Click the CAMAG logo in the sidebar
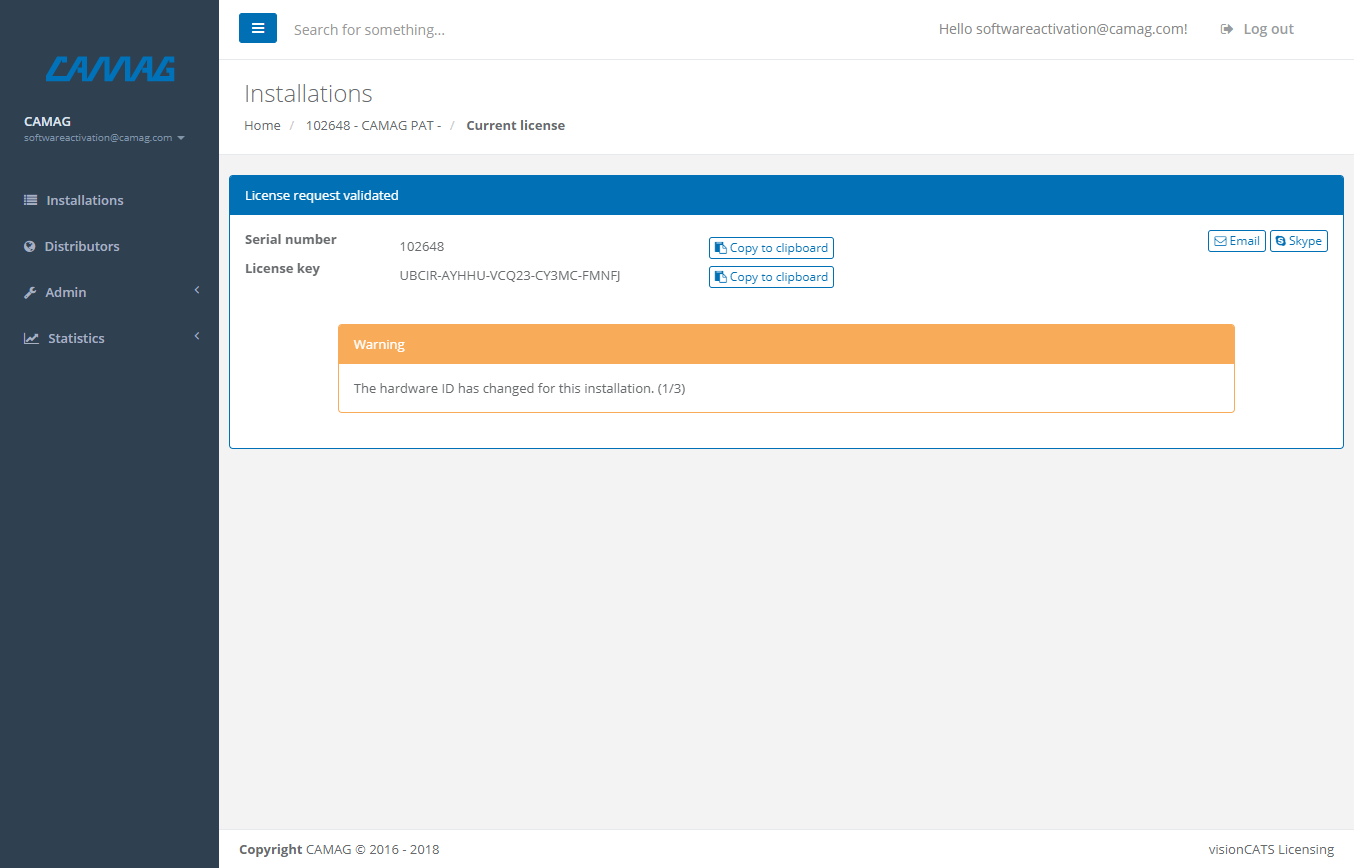1354x868 pixels. point(109,69)
